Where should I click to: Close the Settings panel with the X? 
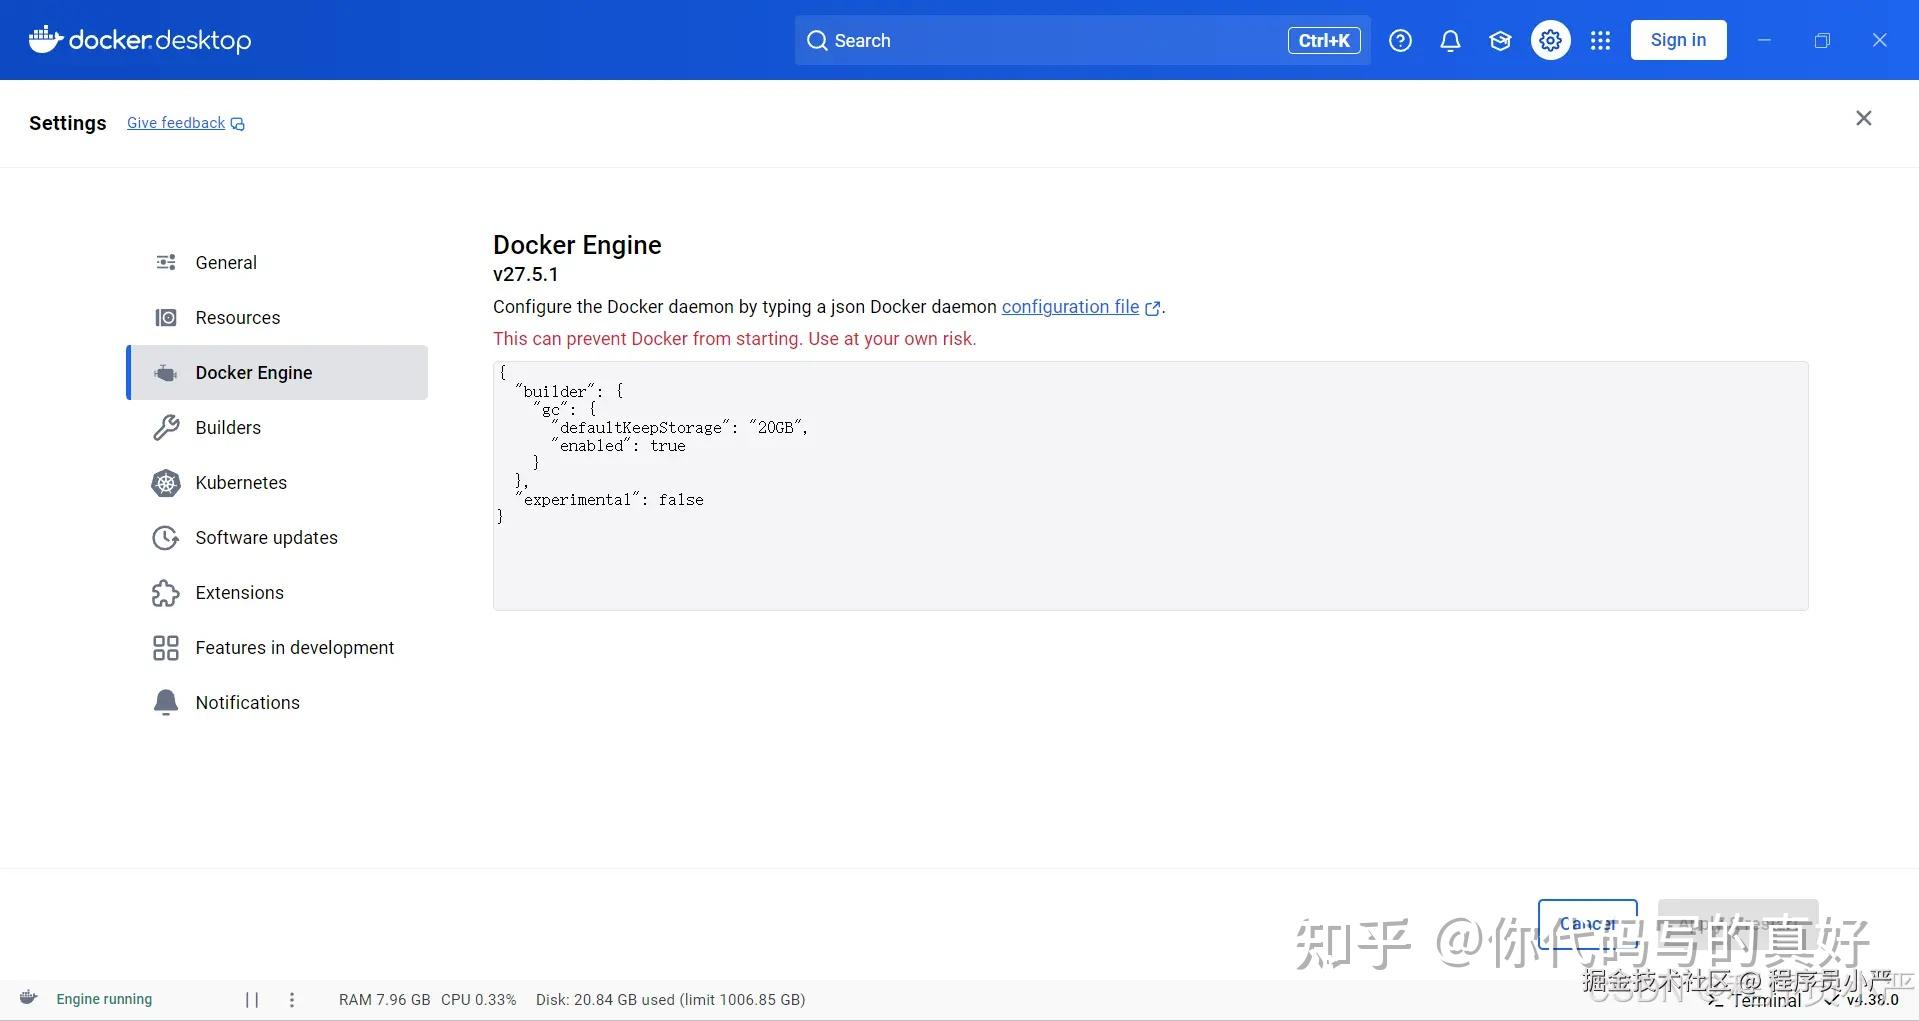tap(1864, 118)
